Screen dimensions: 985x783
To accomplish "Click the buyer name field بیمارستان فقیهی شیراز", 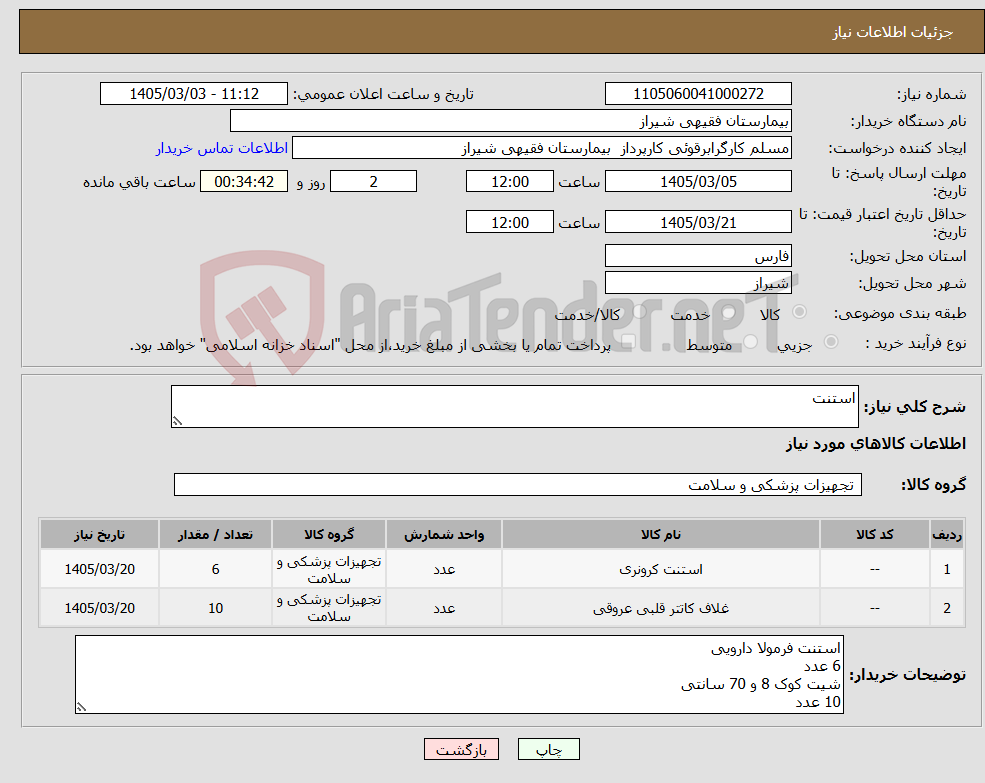I will [x=511, y=121].
